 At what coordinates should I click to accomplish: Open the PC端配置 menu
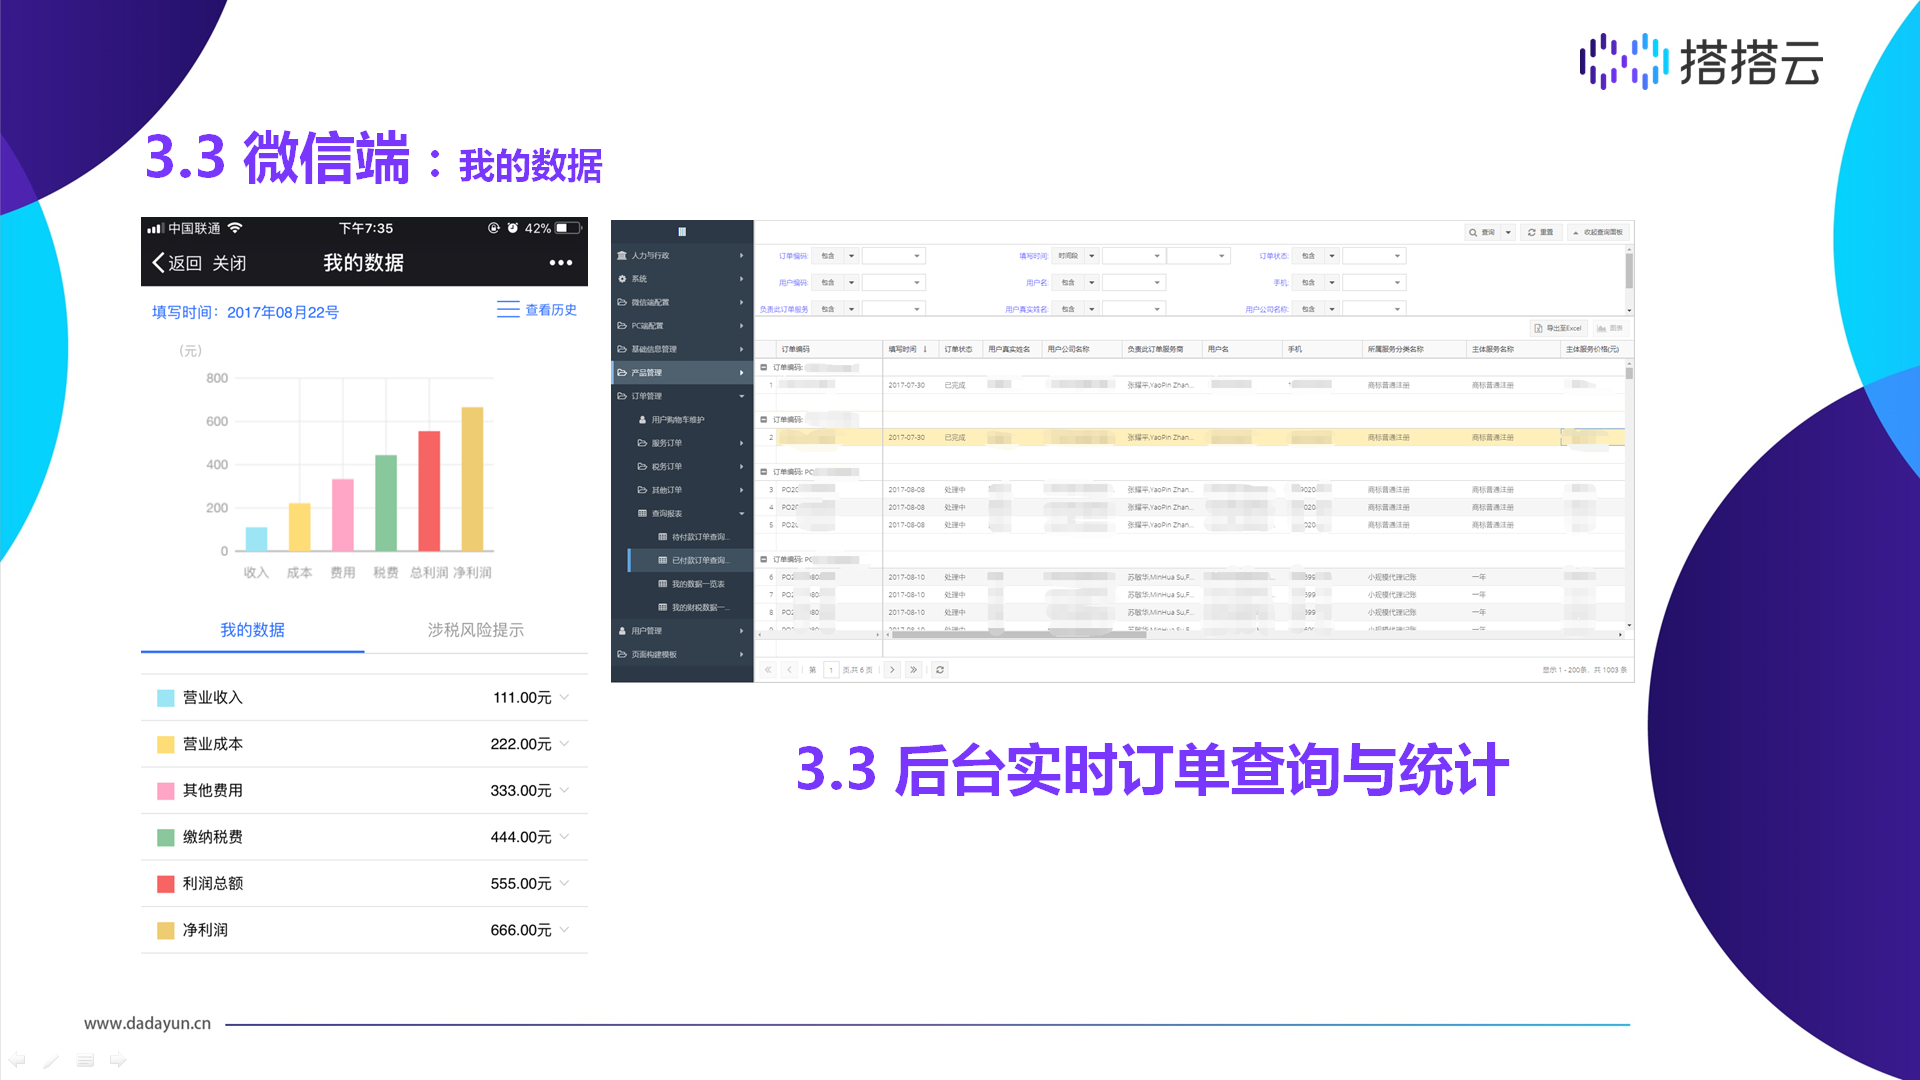(682, 326)
